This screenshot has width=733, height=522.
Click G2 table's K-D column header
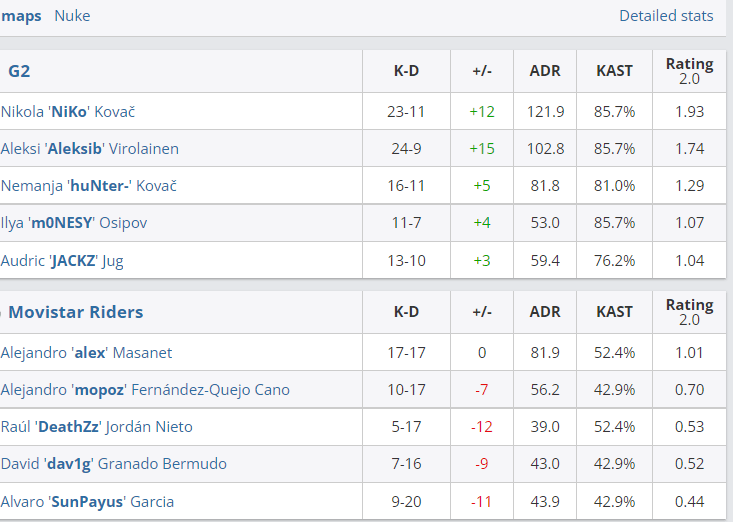click(406, 71)
